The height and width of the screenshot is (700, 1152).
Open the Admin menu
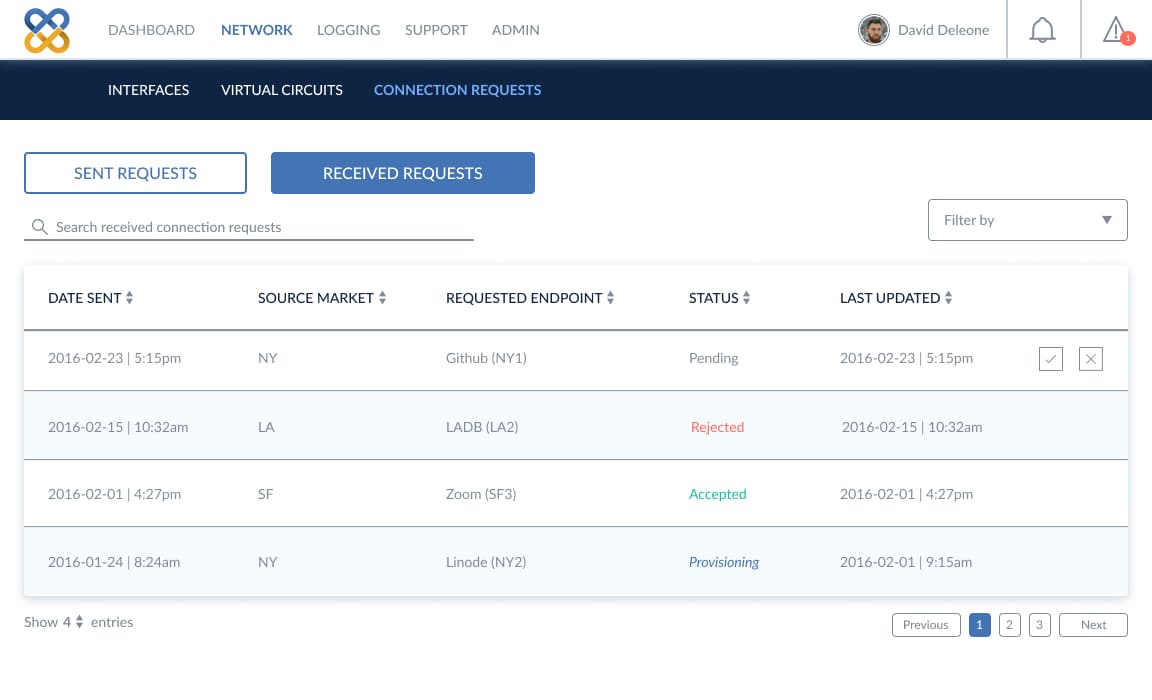(x=516, y=30)
